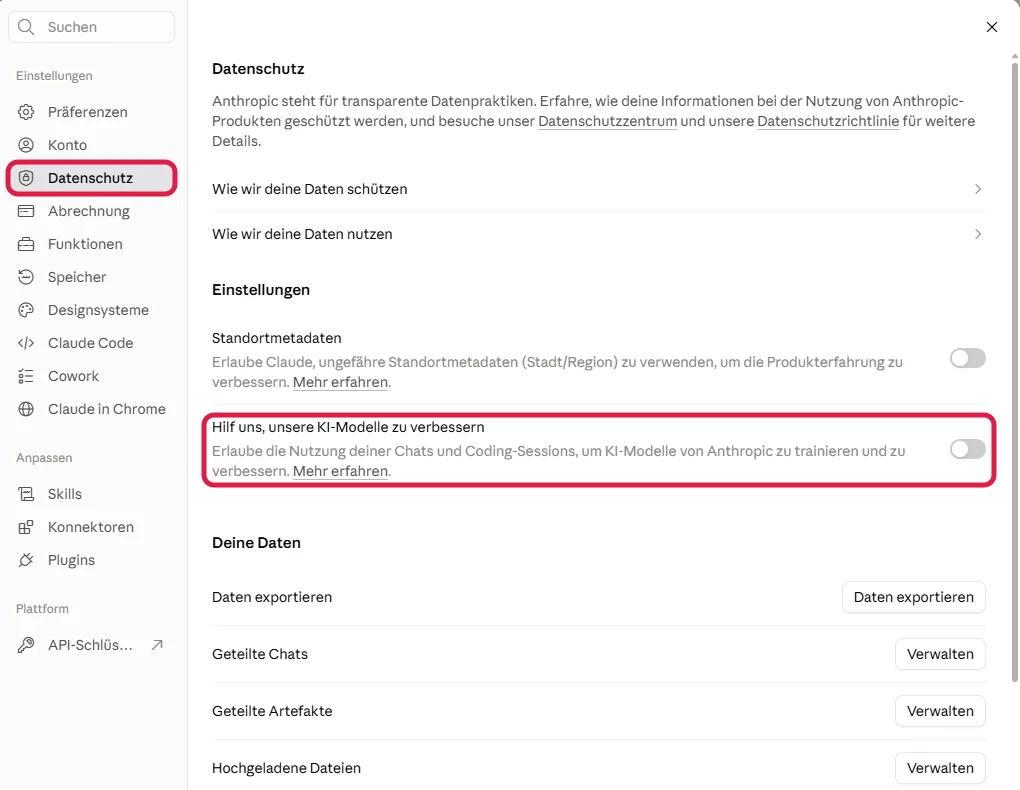
Task: Open the Funktionen briefcase icon
Action: pos(26,244)
